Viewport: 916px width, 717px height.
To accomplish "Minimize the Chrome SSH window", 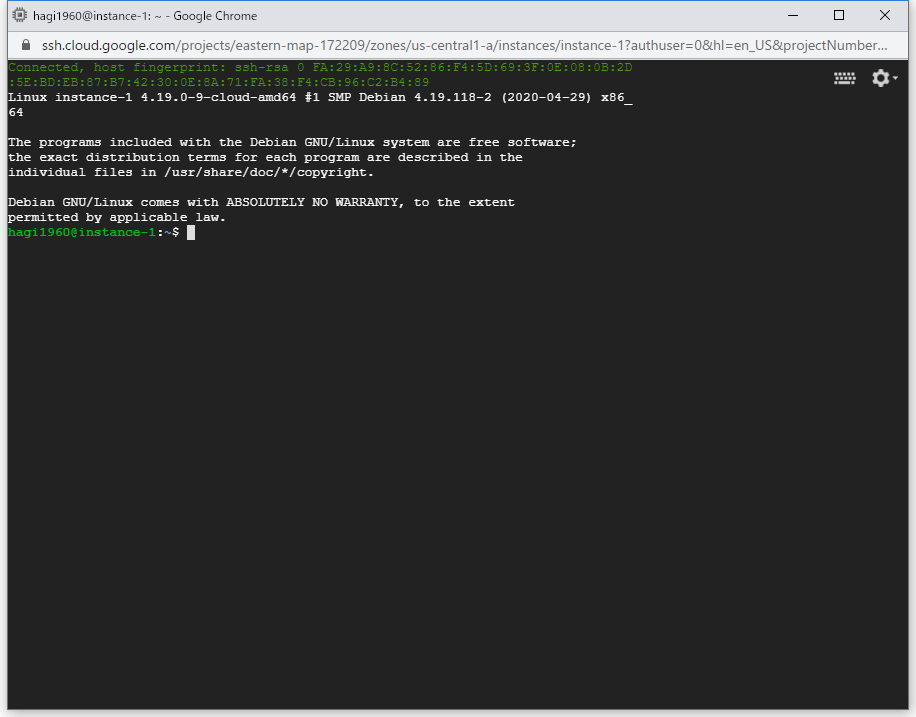I will [793, 16].
